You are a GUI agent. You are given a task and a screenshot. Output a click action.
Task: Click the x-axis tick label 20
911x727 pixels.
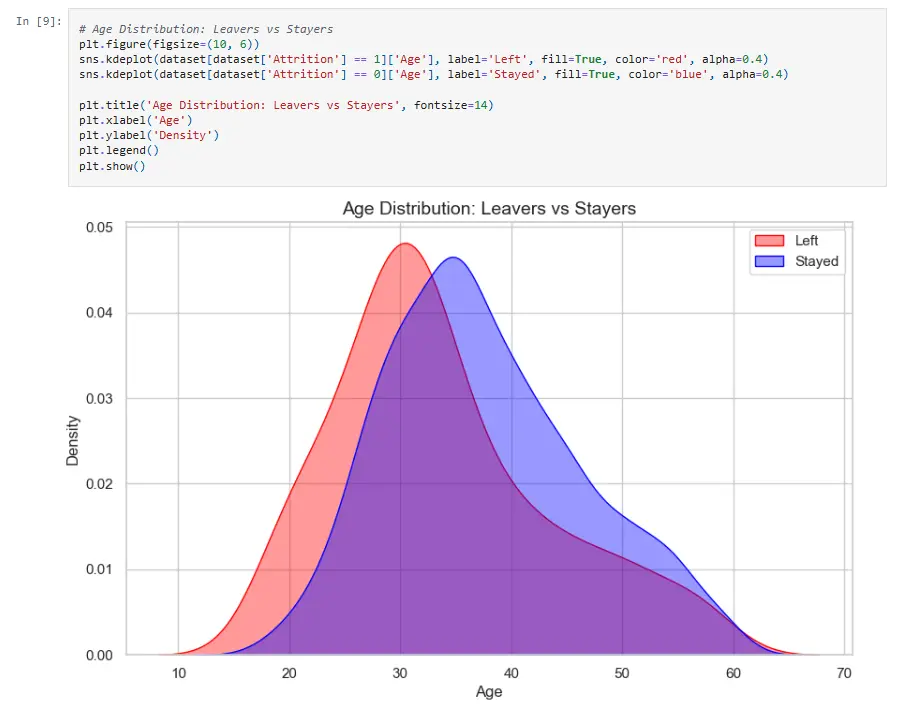289,673
